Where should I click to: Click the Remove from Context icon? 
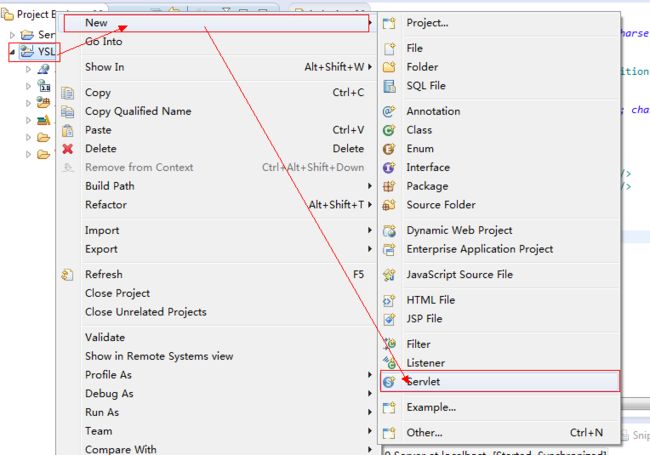tap(68, 167)
